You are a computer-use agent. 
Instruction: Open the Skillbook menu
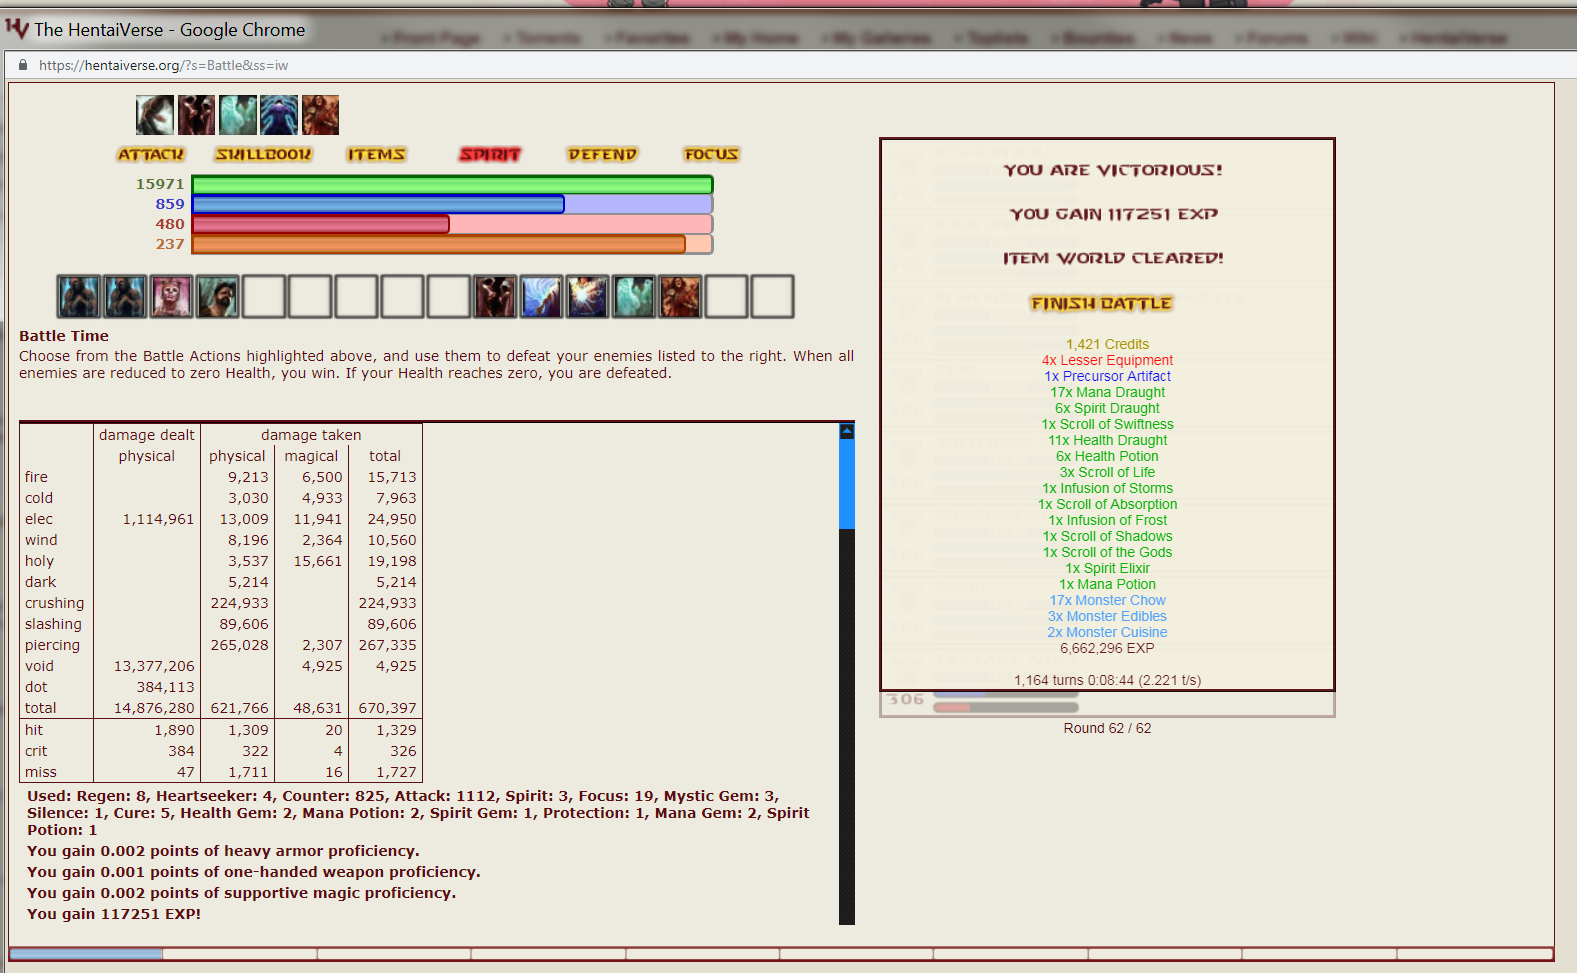coord(264,154)
